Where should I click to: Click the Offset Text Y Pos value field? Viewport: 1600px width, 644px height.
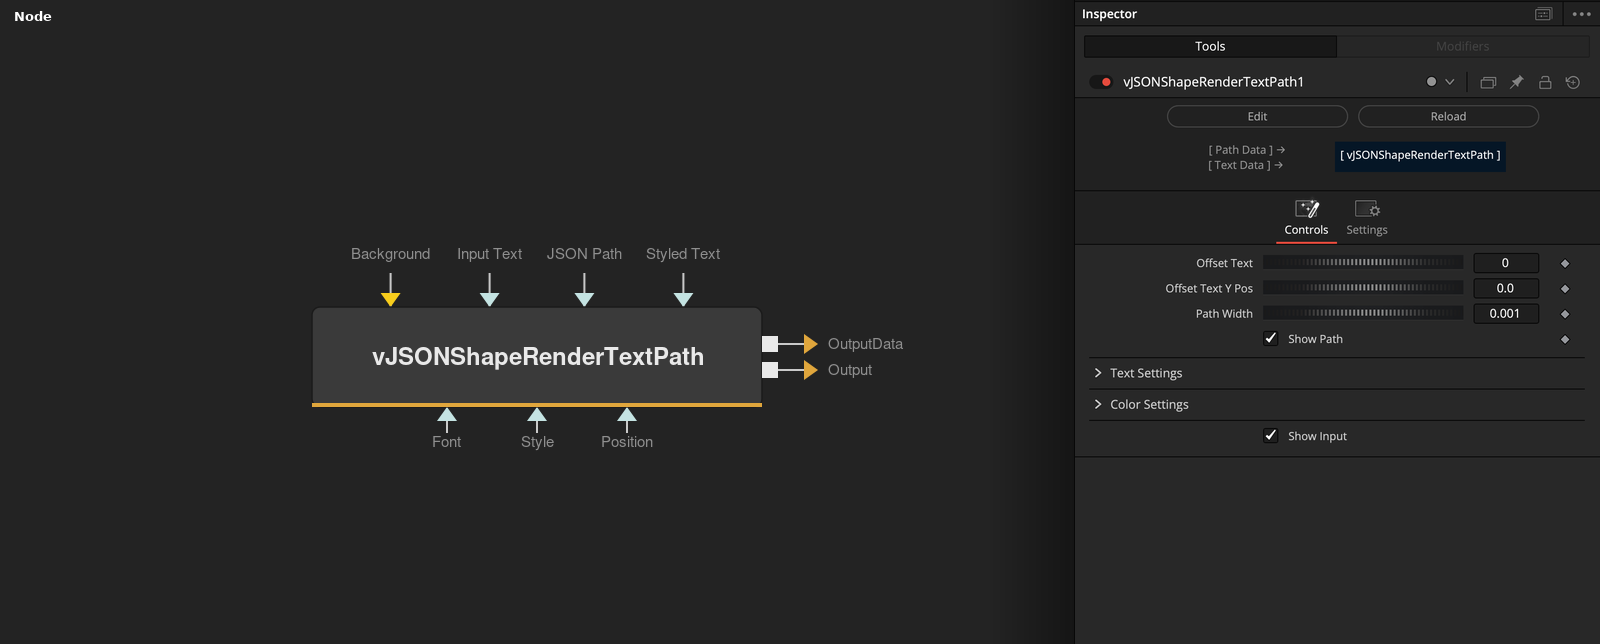click(x=1506, y=288)
